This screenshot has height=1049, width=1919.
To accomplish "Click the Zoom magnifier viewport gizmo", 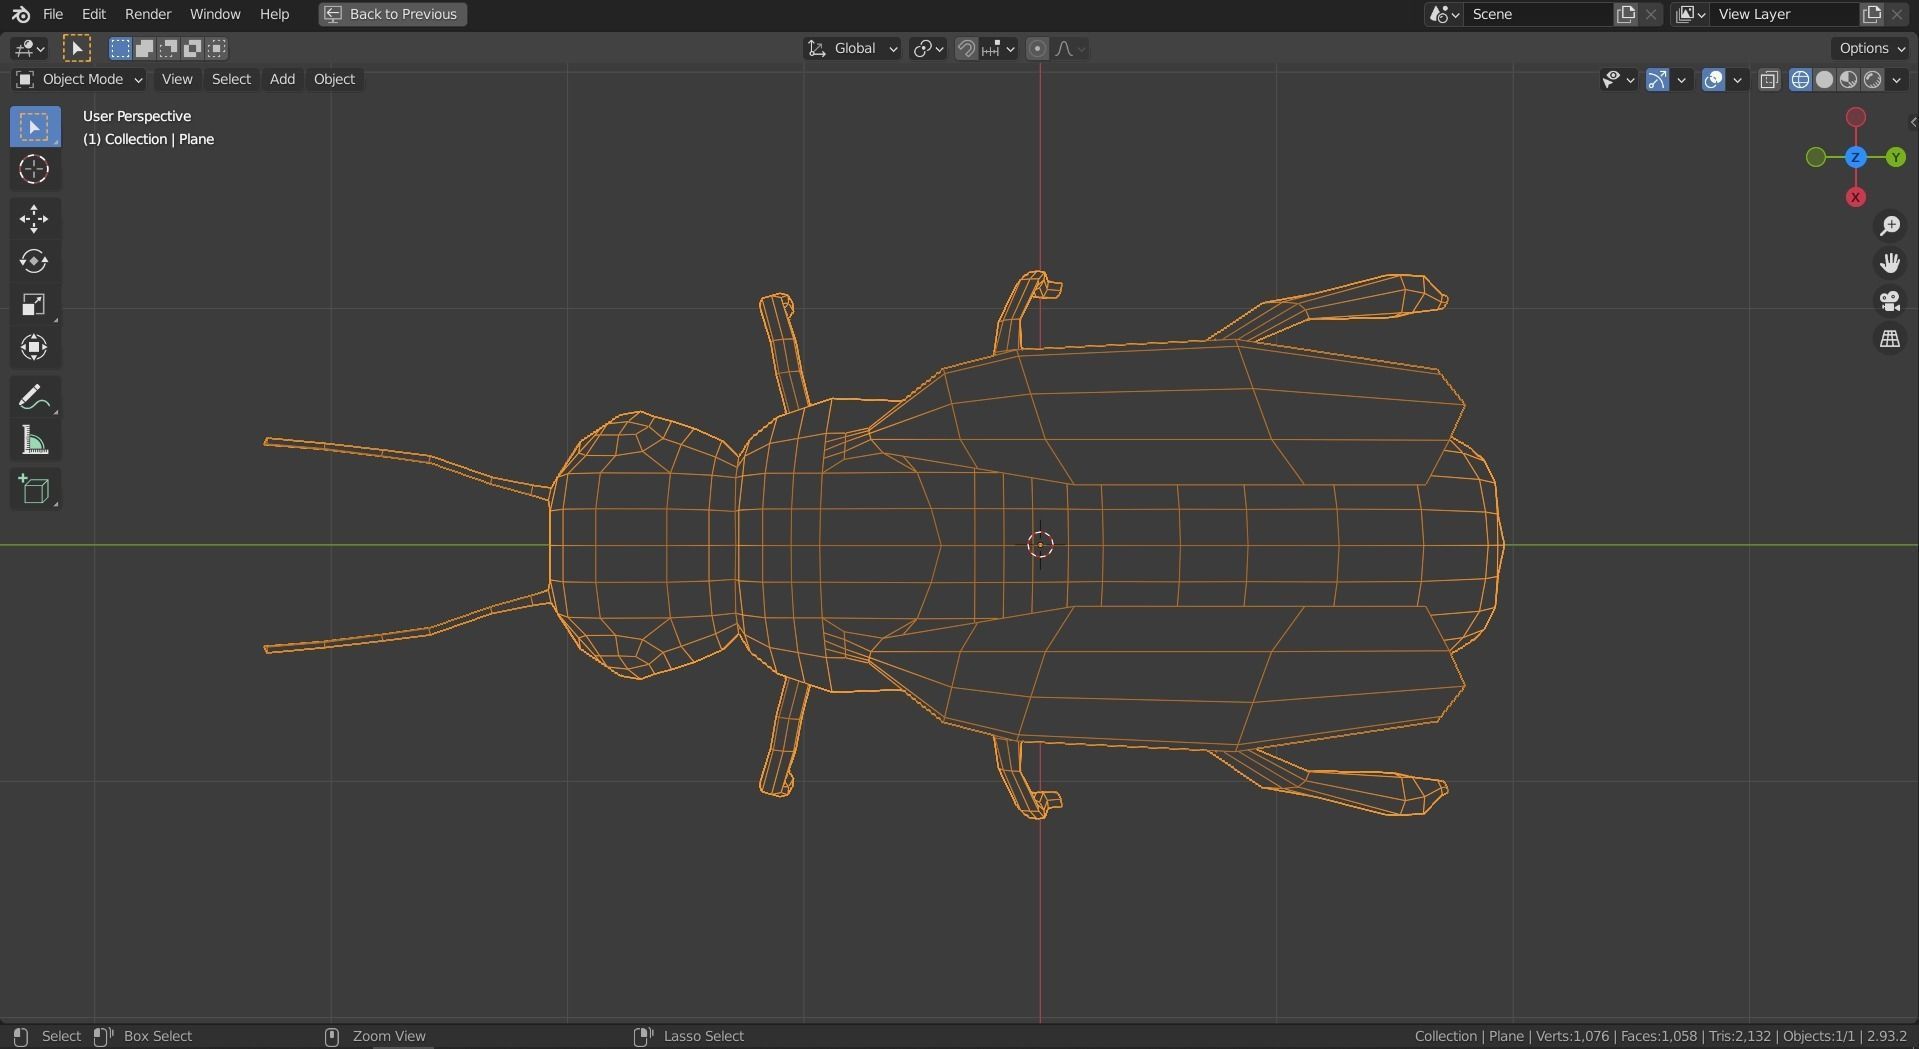I will pos(1890,226).
